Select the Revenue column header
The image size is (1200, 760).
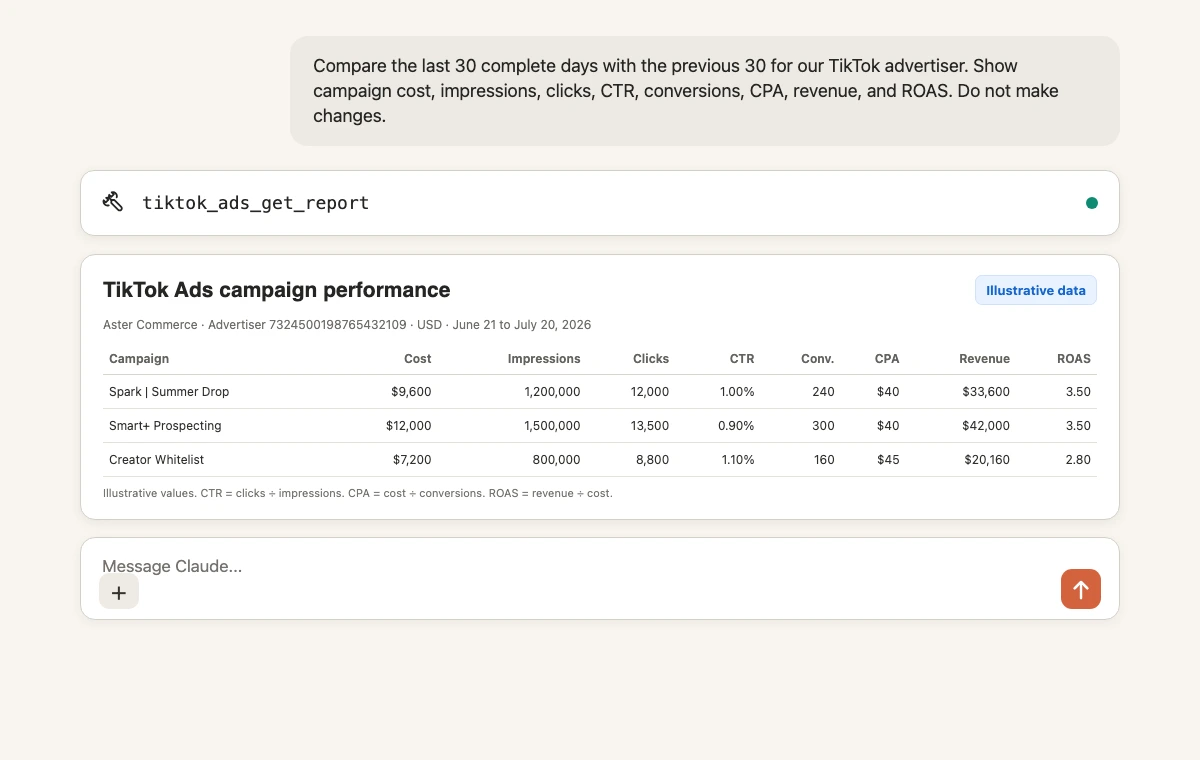tap(984, 358)
